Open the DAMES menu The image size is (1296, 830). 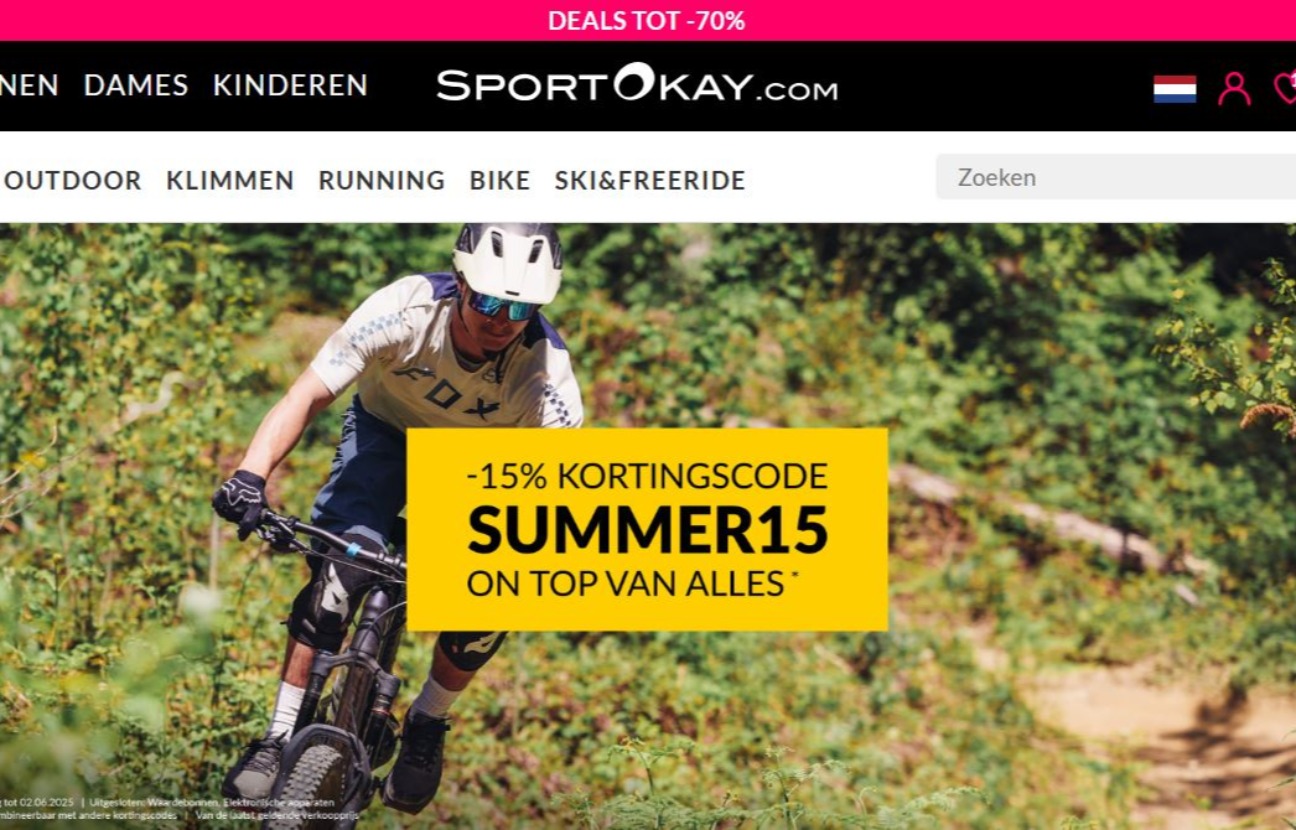click(x=136, y=86)
